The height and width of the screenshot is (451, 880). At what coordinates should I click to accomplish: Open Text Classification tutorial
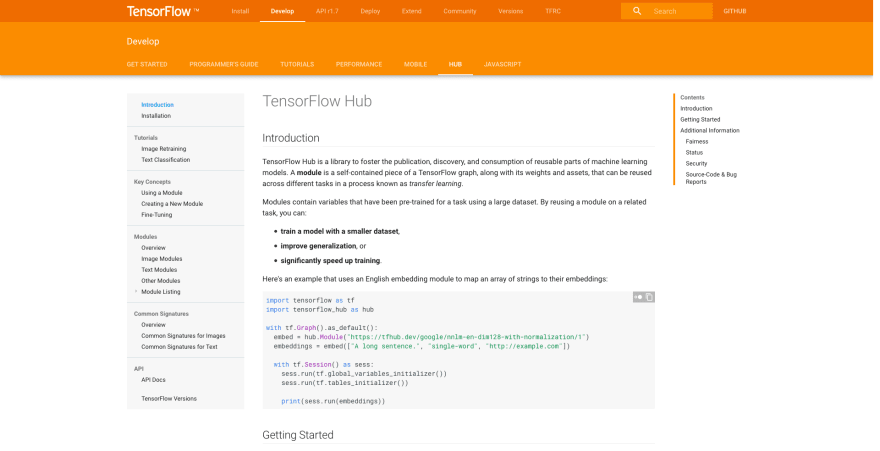[166, 160]
